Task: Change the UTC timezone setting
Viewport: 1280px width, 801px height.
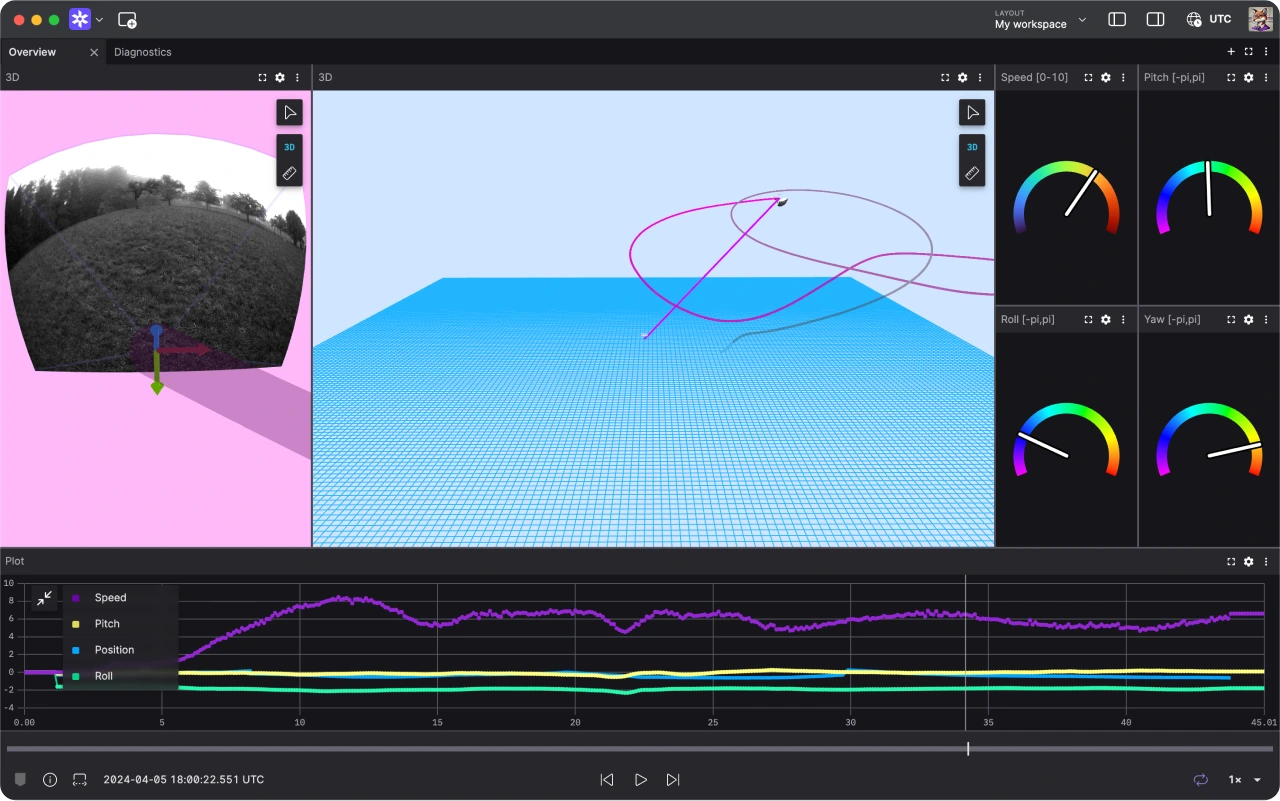Action: [1208, 19]
